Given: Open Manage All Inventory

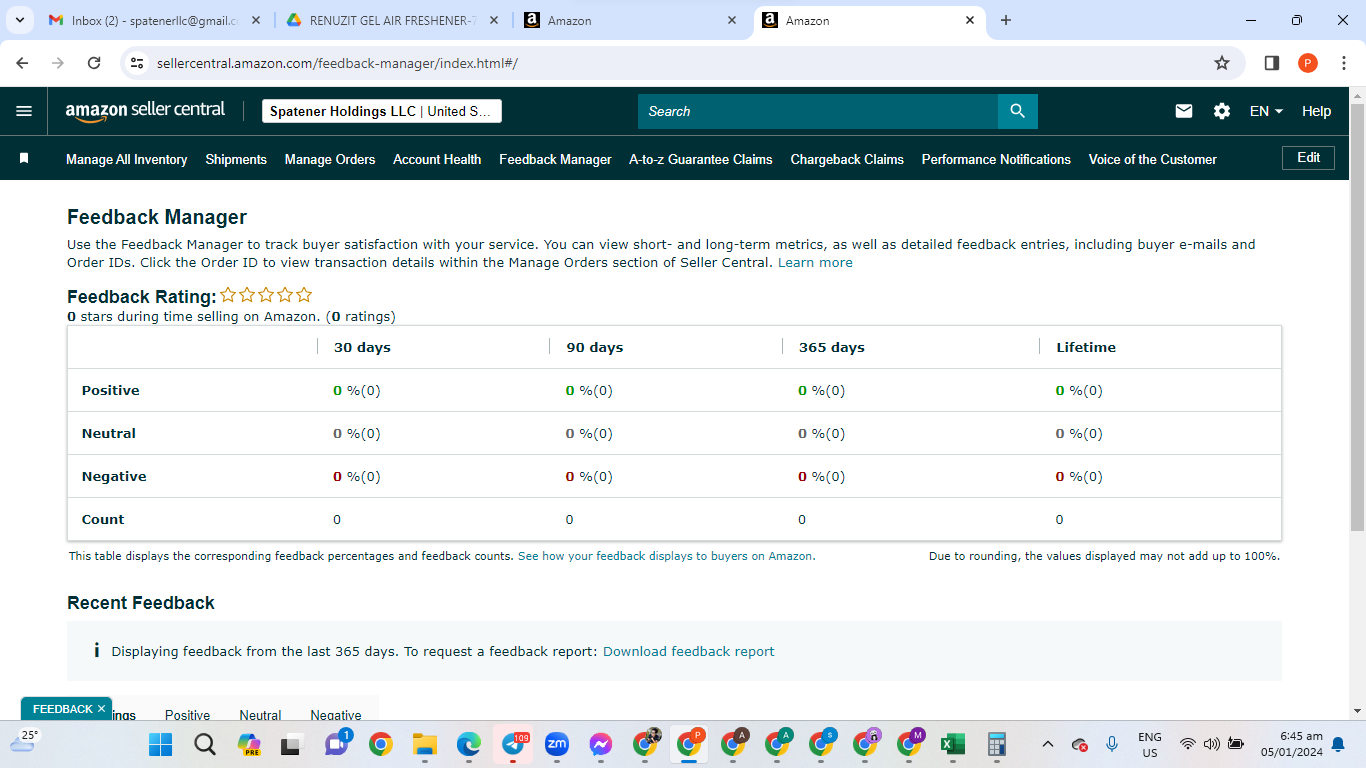Looking at the screenshot, I should tap(127, 159).
